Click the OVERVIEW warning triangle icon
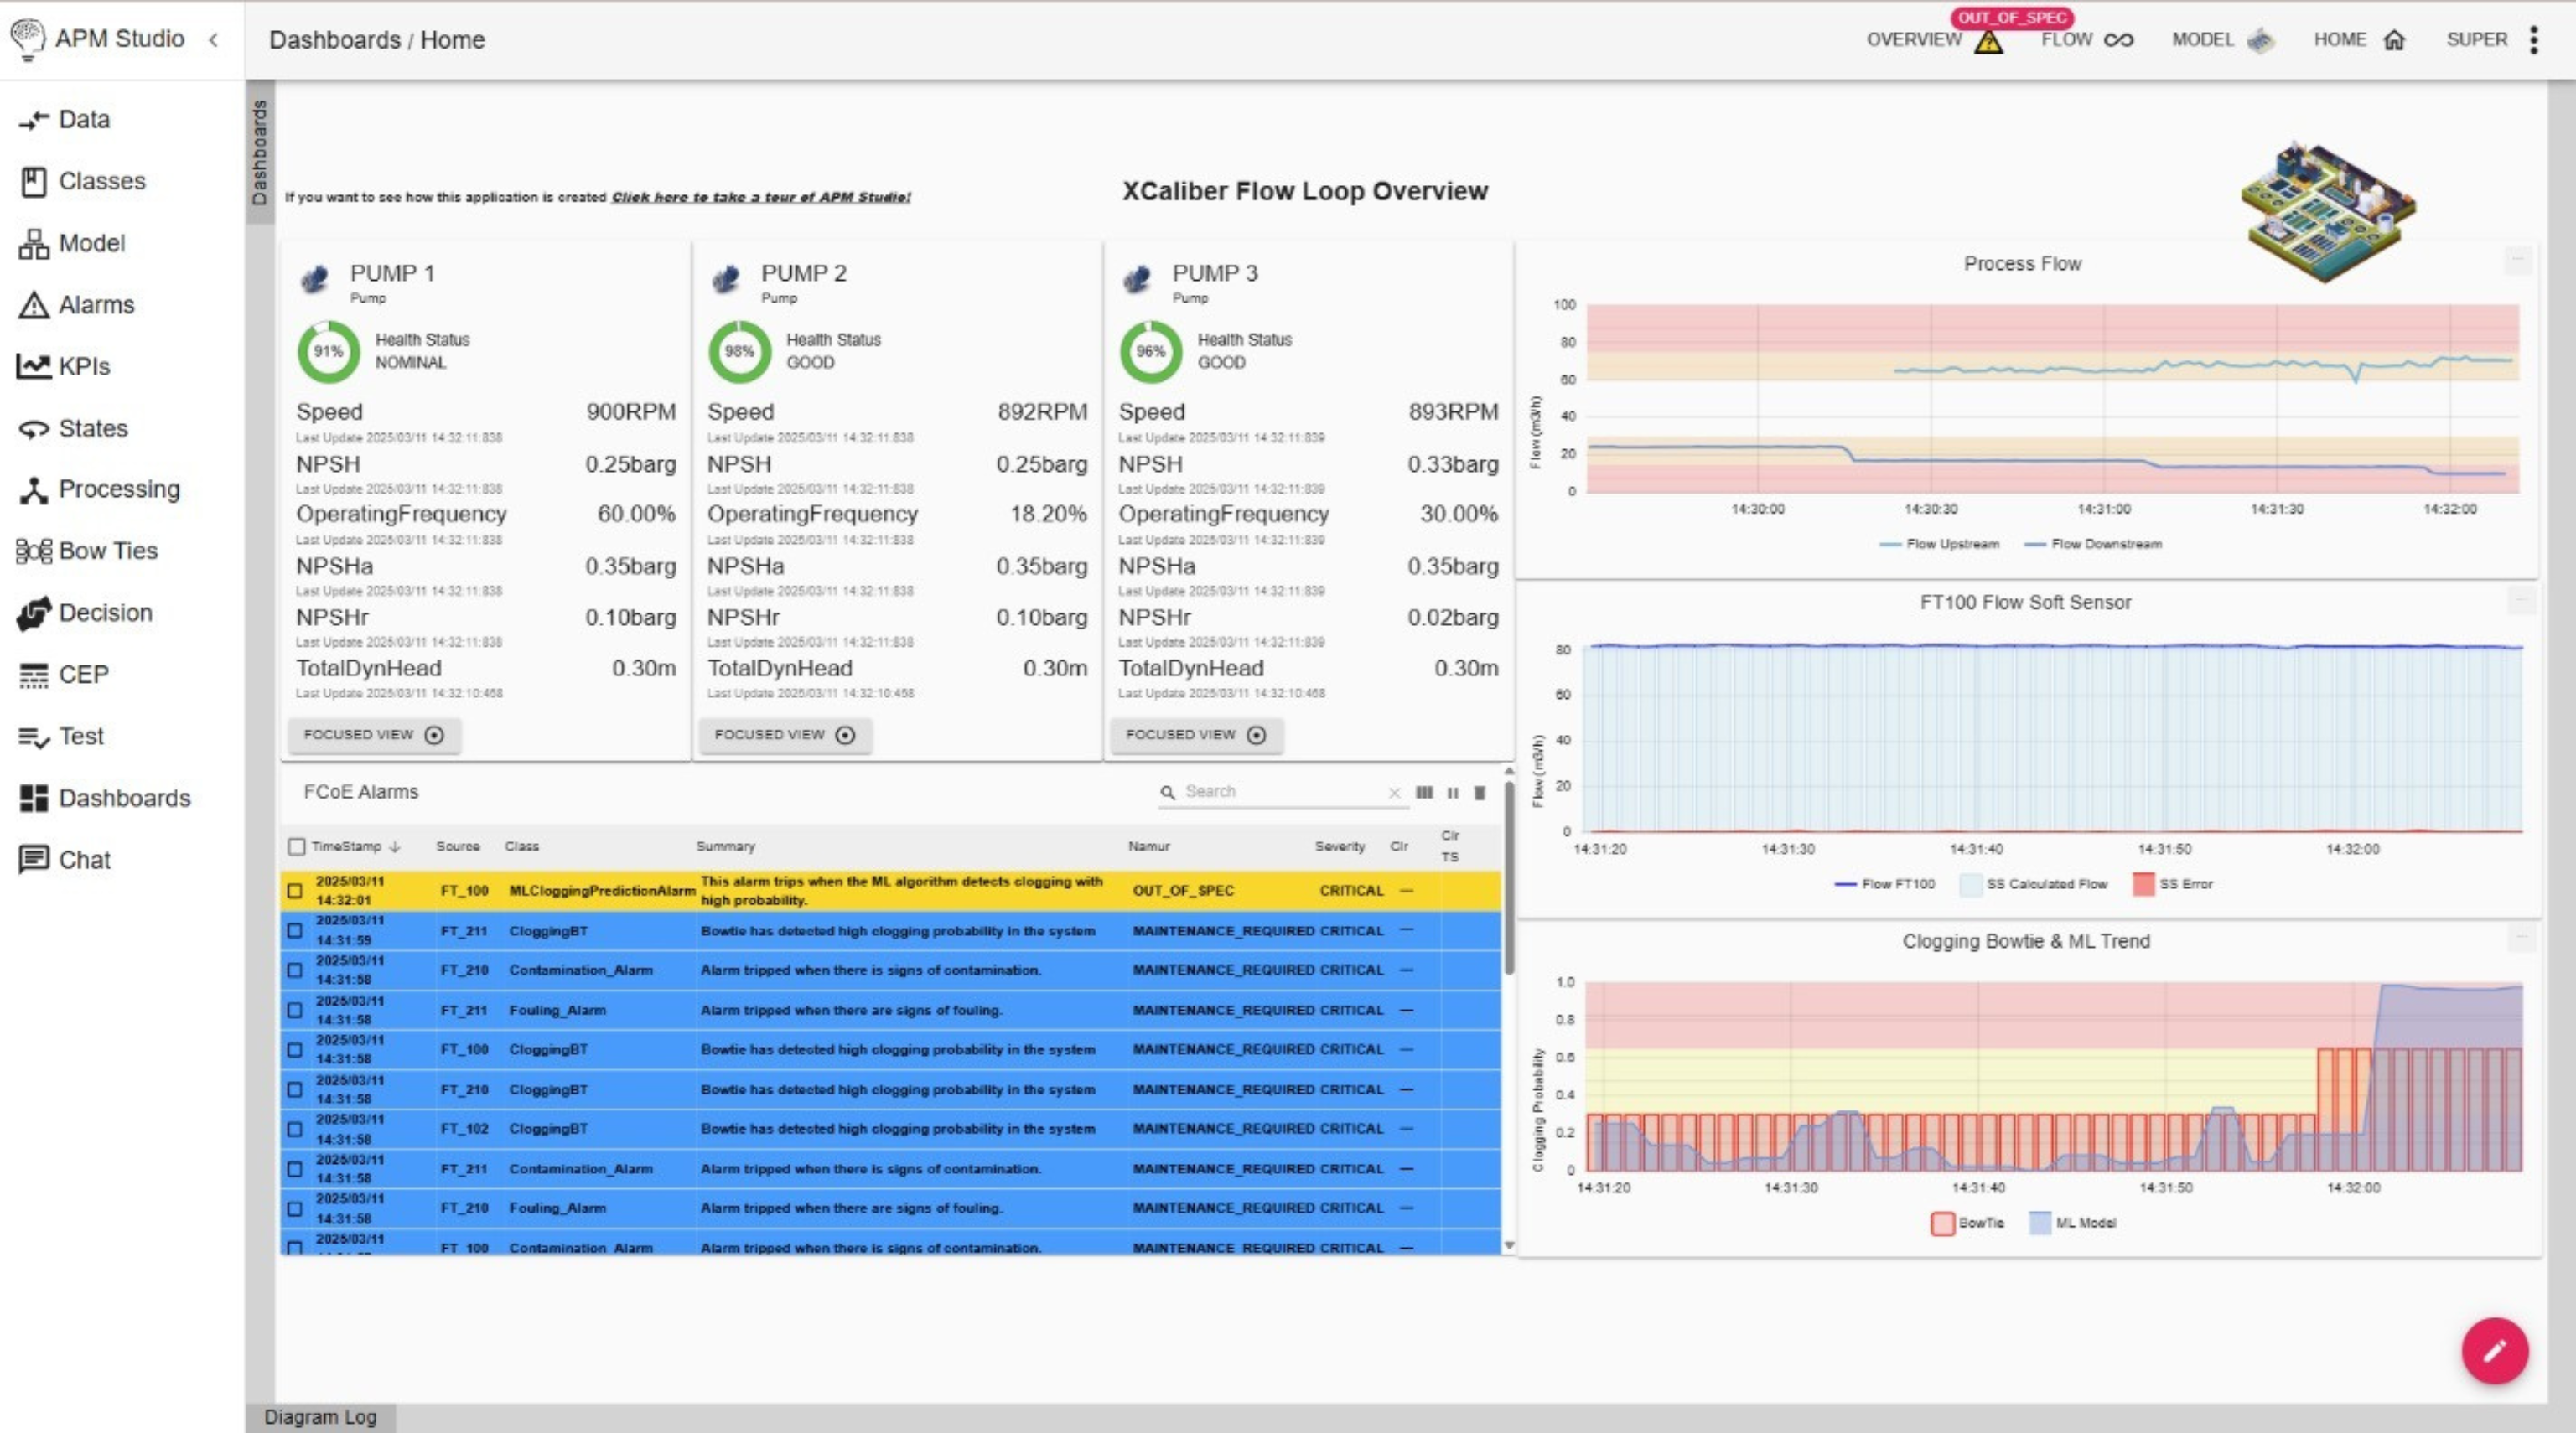Image resolution: width=2576 pixels, height=1433 pixels. point(1988,41)
